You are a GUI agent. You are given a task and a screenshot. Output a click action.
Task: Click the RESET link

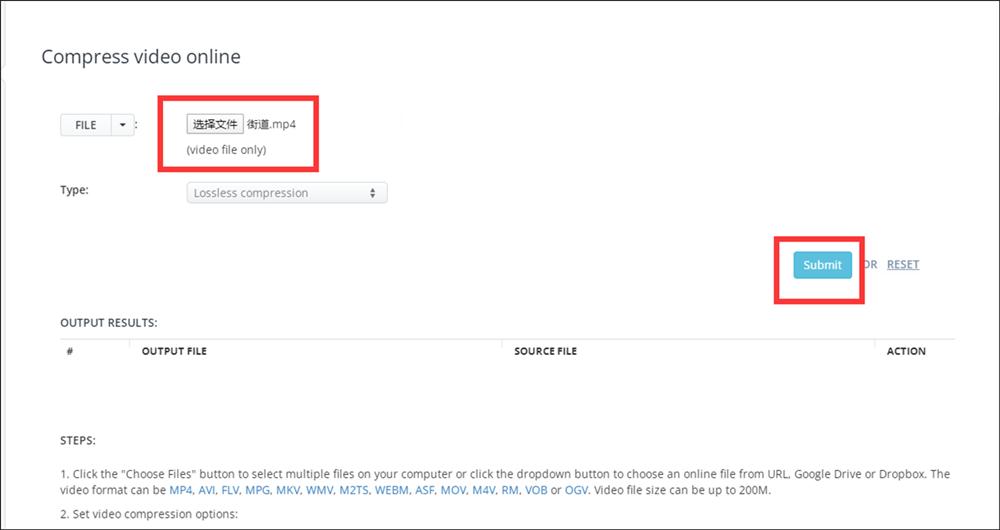pos(902,265)
